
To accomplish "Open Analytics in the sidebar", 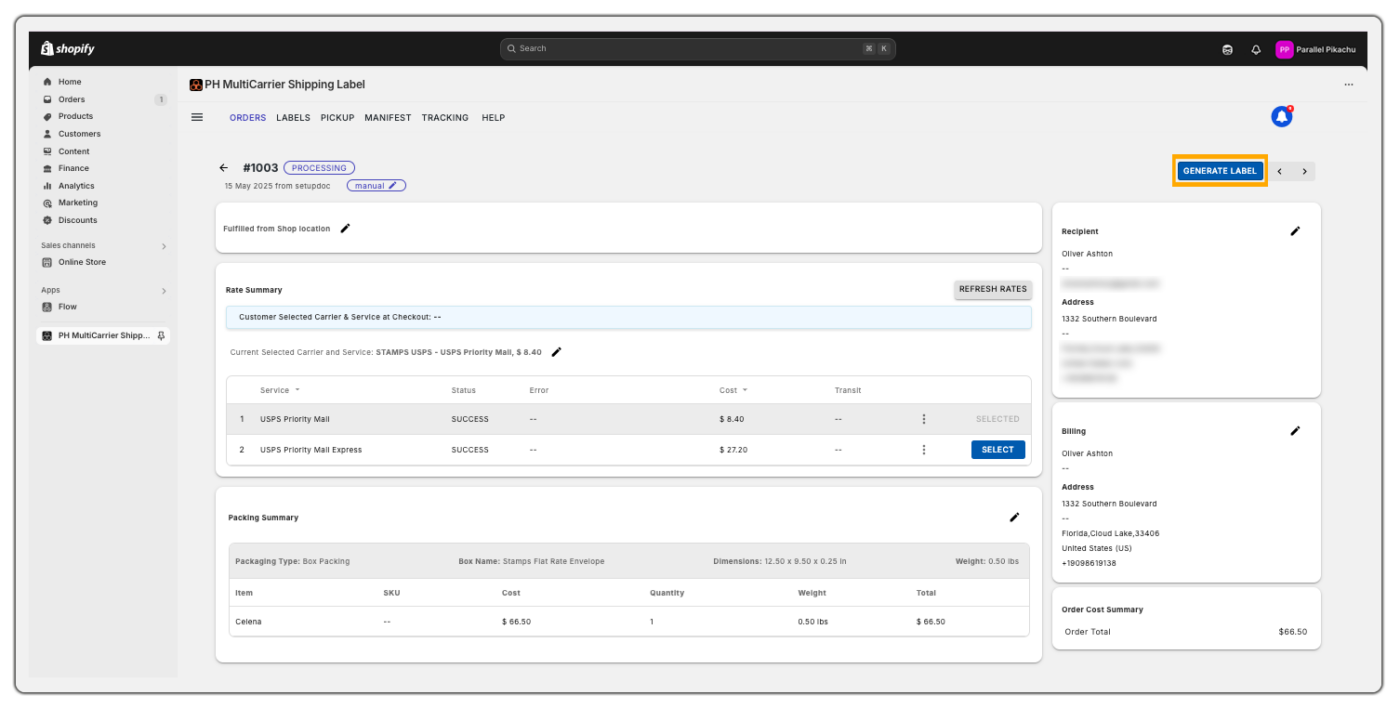I will pos(76,186).
